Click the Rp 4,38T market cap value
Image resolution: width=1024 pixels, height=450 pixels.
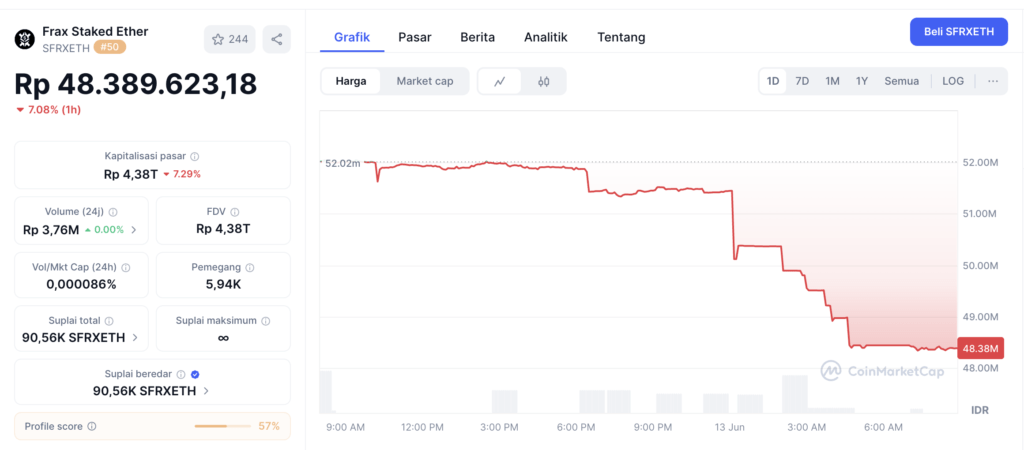131,174
